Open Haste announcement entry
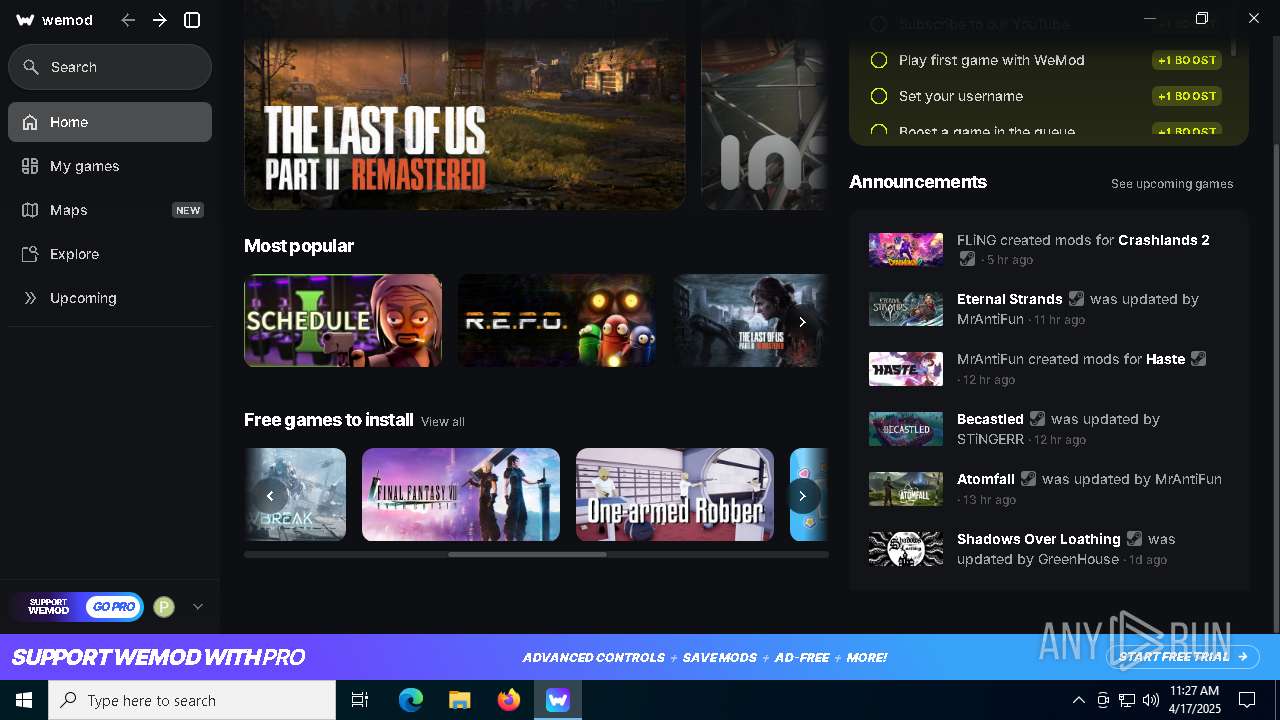The height and width of the screenshot is (720, 1280). tap(1049, 369)
